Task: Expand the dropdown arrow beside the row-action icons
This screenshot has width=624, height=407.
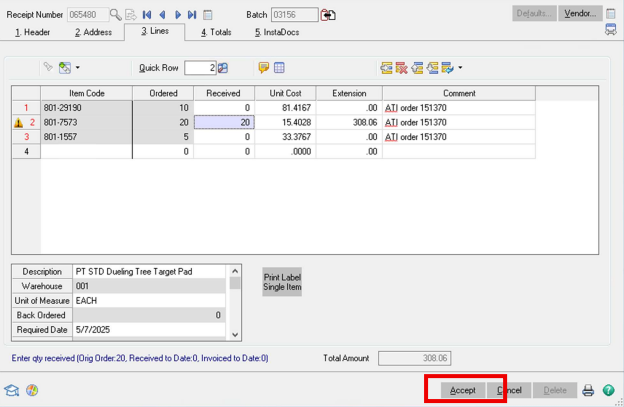Action: pyautogui.click(x=460, y=68)
